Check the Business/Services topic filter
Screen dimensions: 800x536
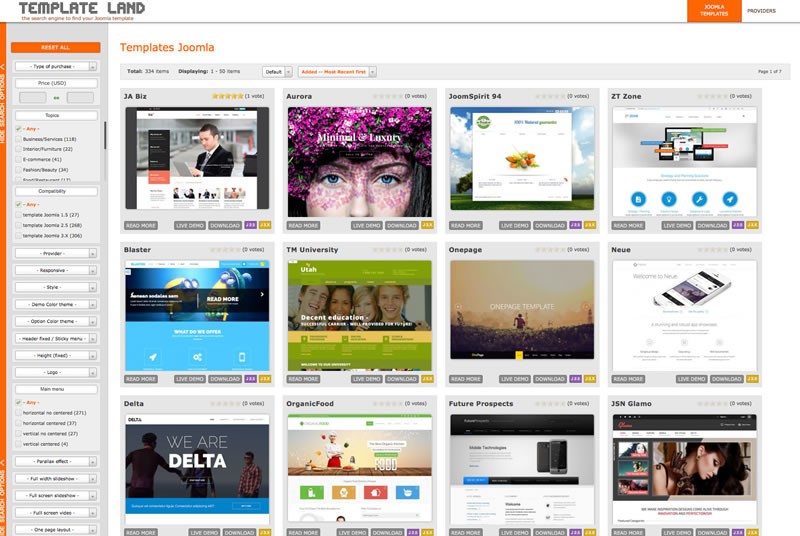coord(18,139)
